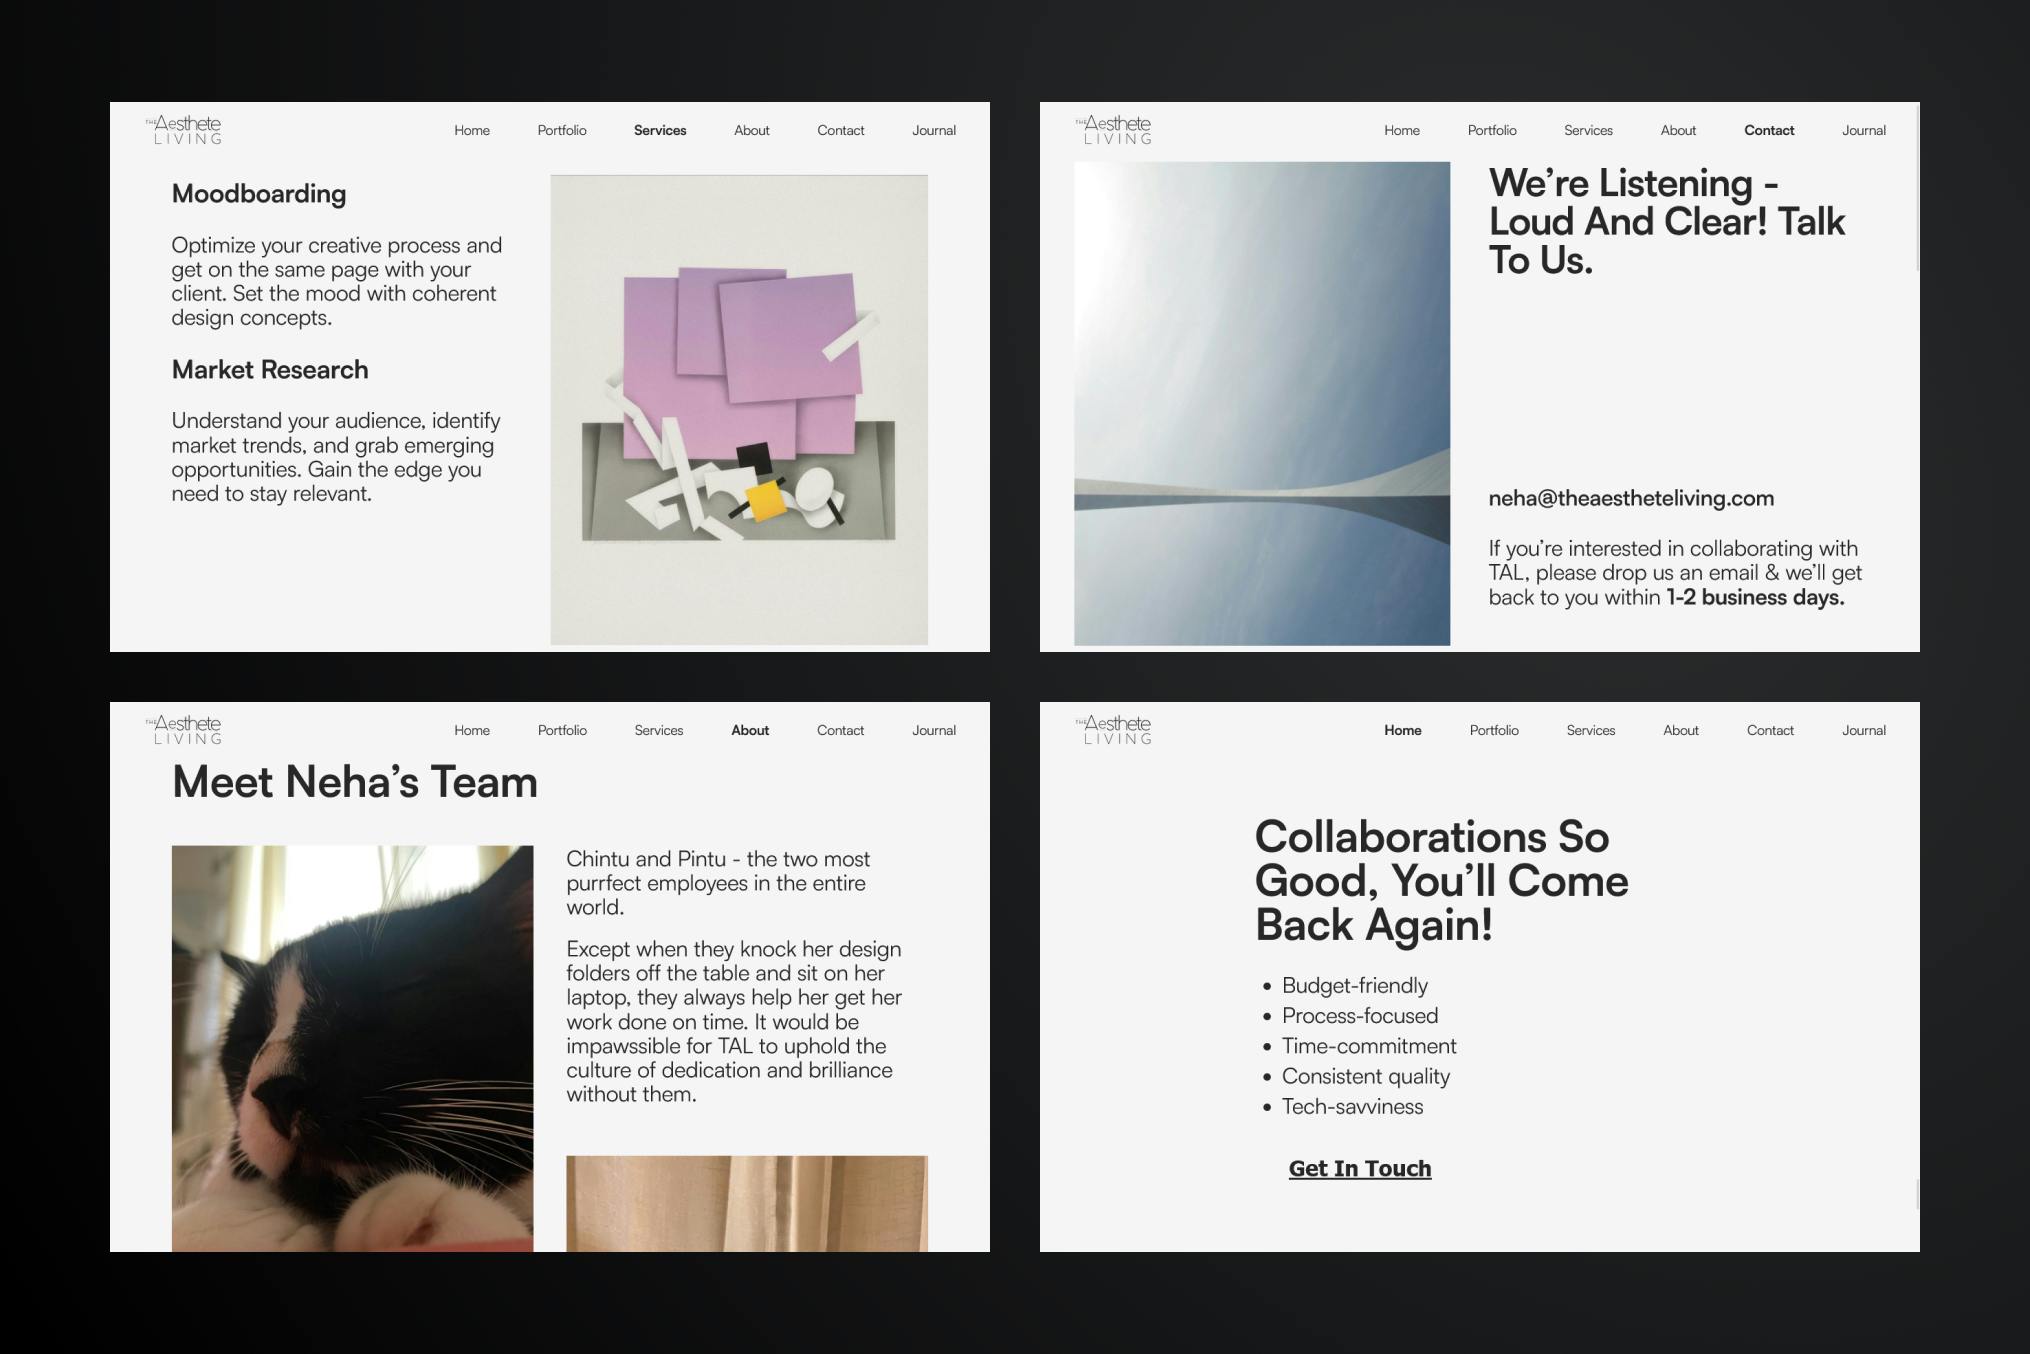Open the Services nav item on Home page
This screenshot has height=1354, width=2030.
[1590, 730]
